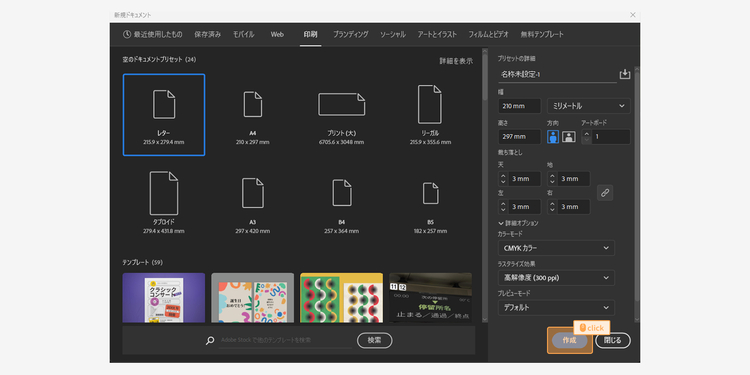Choose the プリント (大) preset

[342, 115]
